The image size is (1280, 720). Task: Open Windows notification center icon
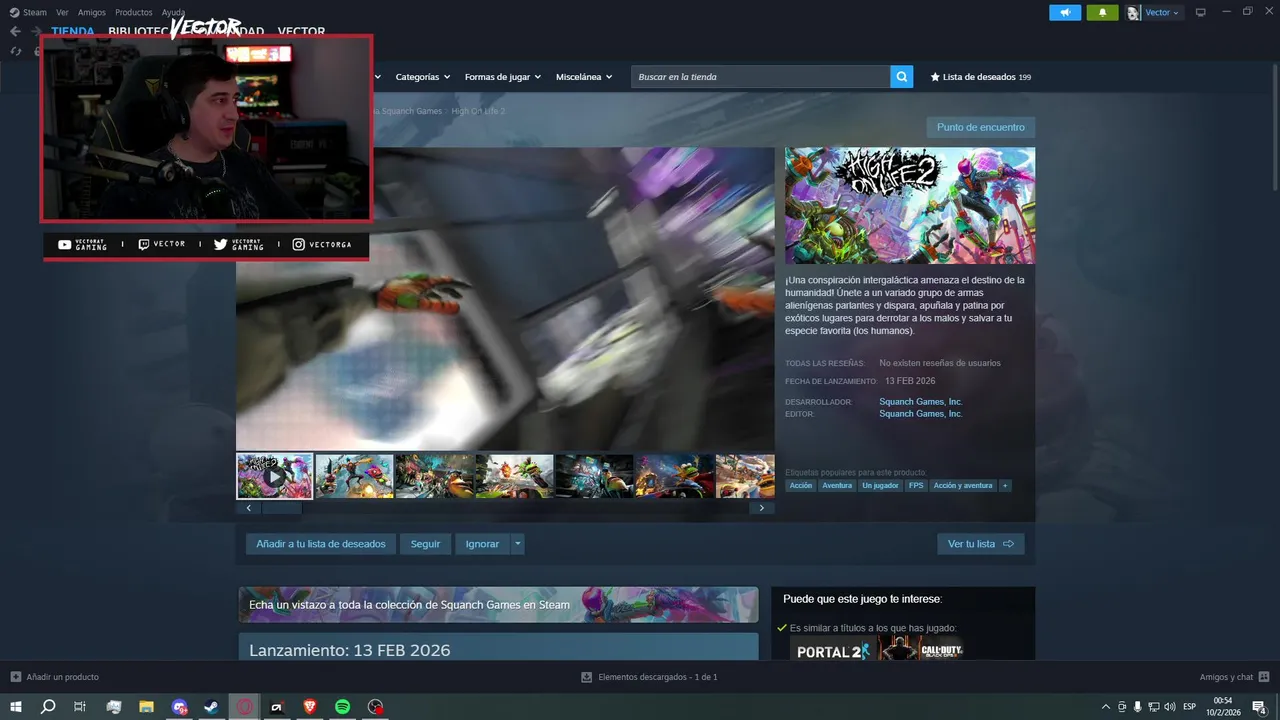(1260, 707)
